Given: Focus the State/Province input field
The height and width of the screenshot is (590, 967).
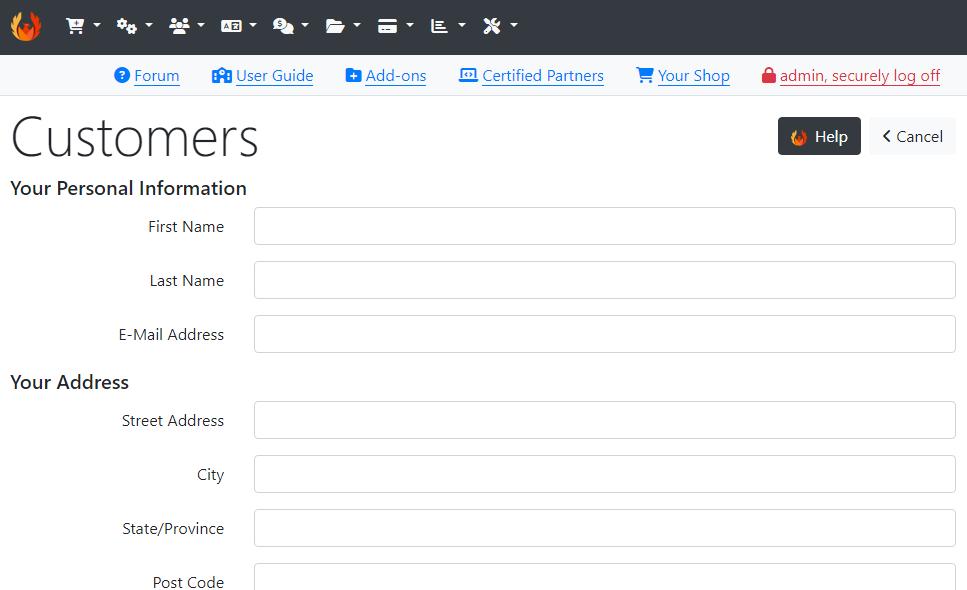Looking at the screenshot, I should pyautogui.click(x=605, y=528).
